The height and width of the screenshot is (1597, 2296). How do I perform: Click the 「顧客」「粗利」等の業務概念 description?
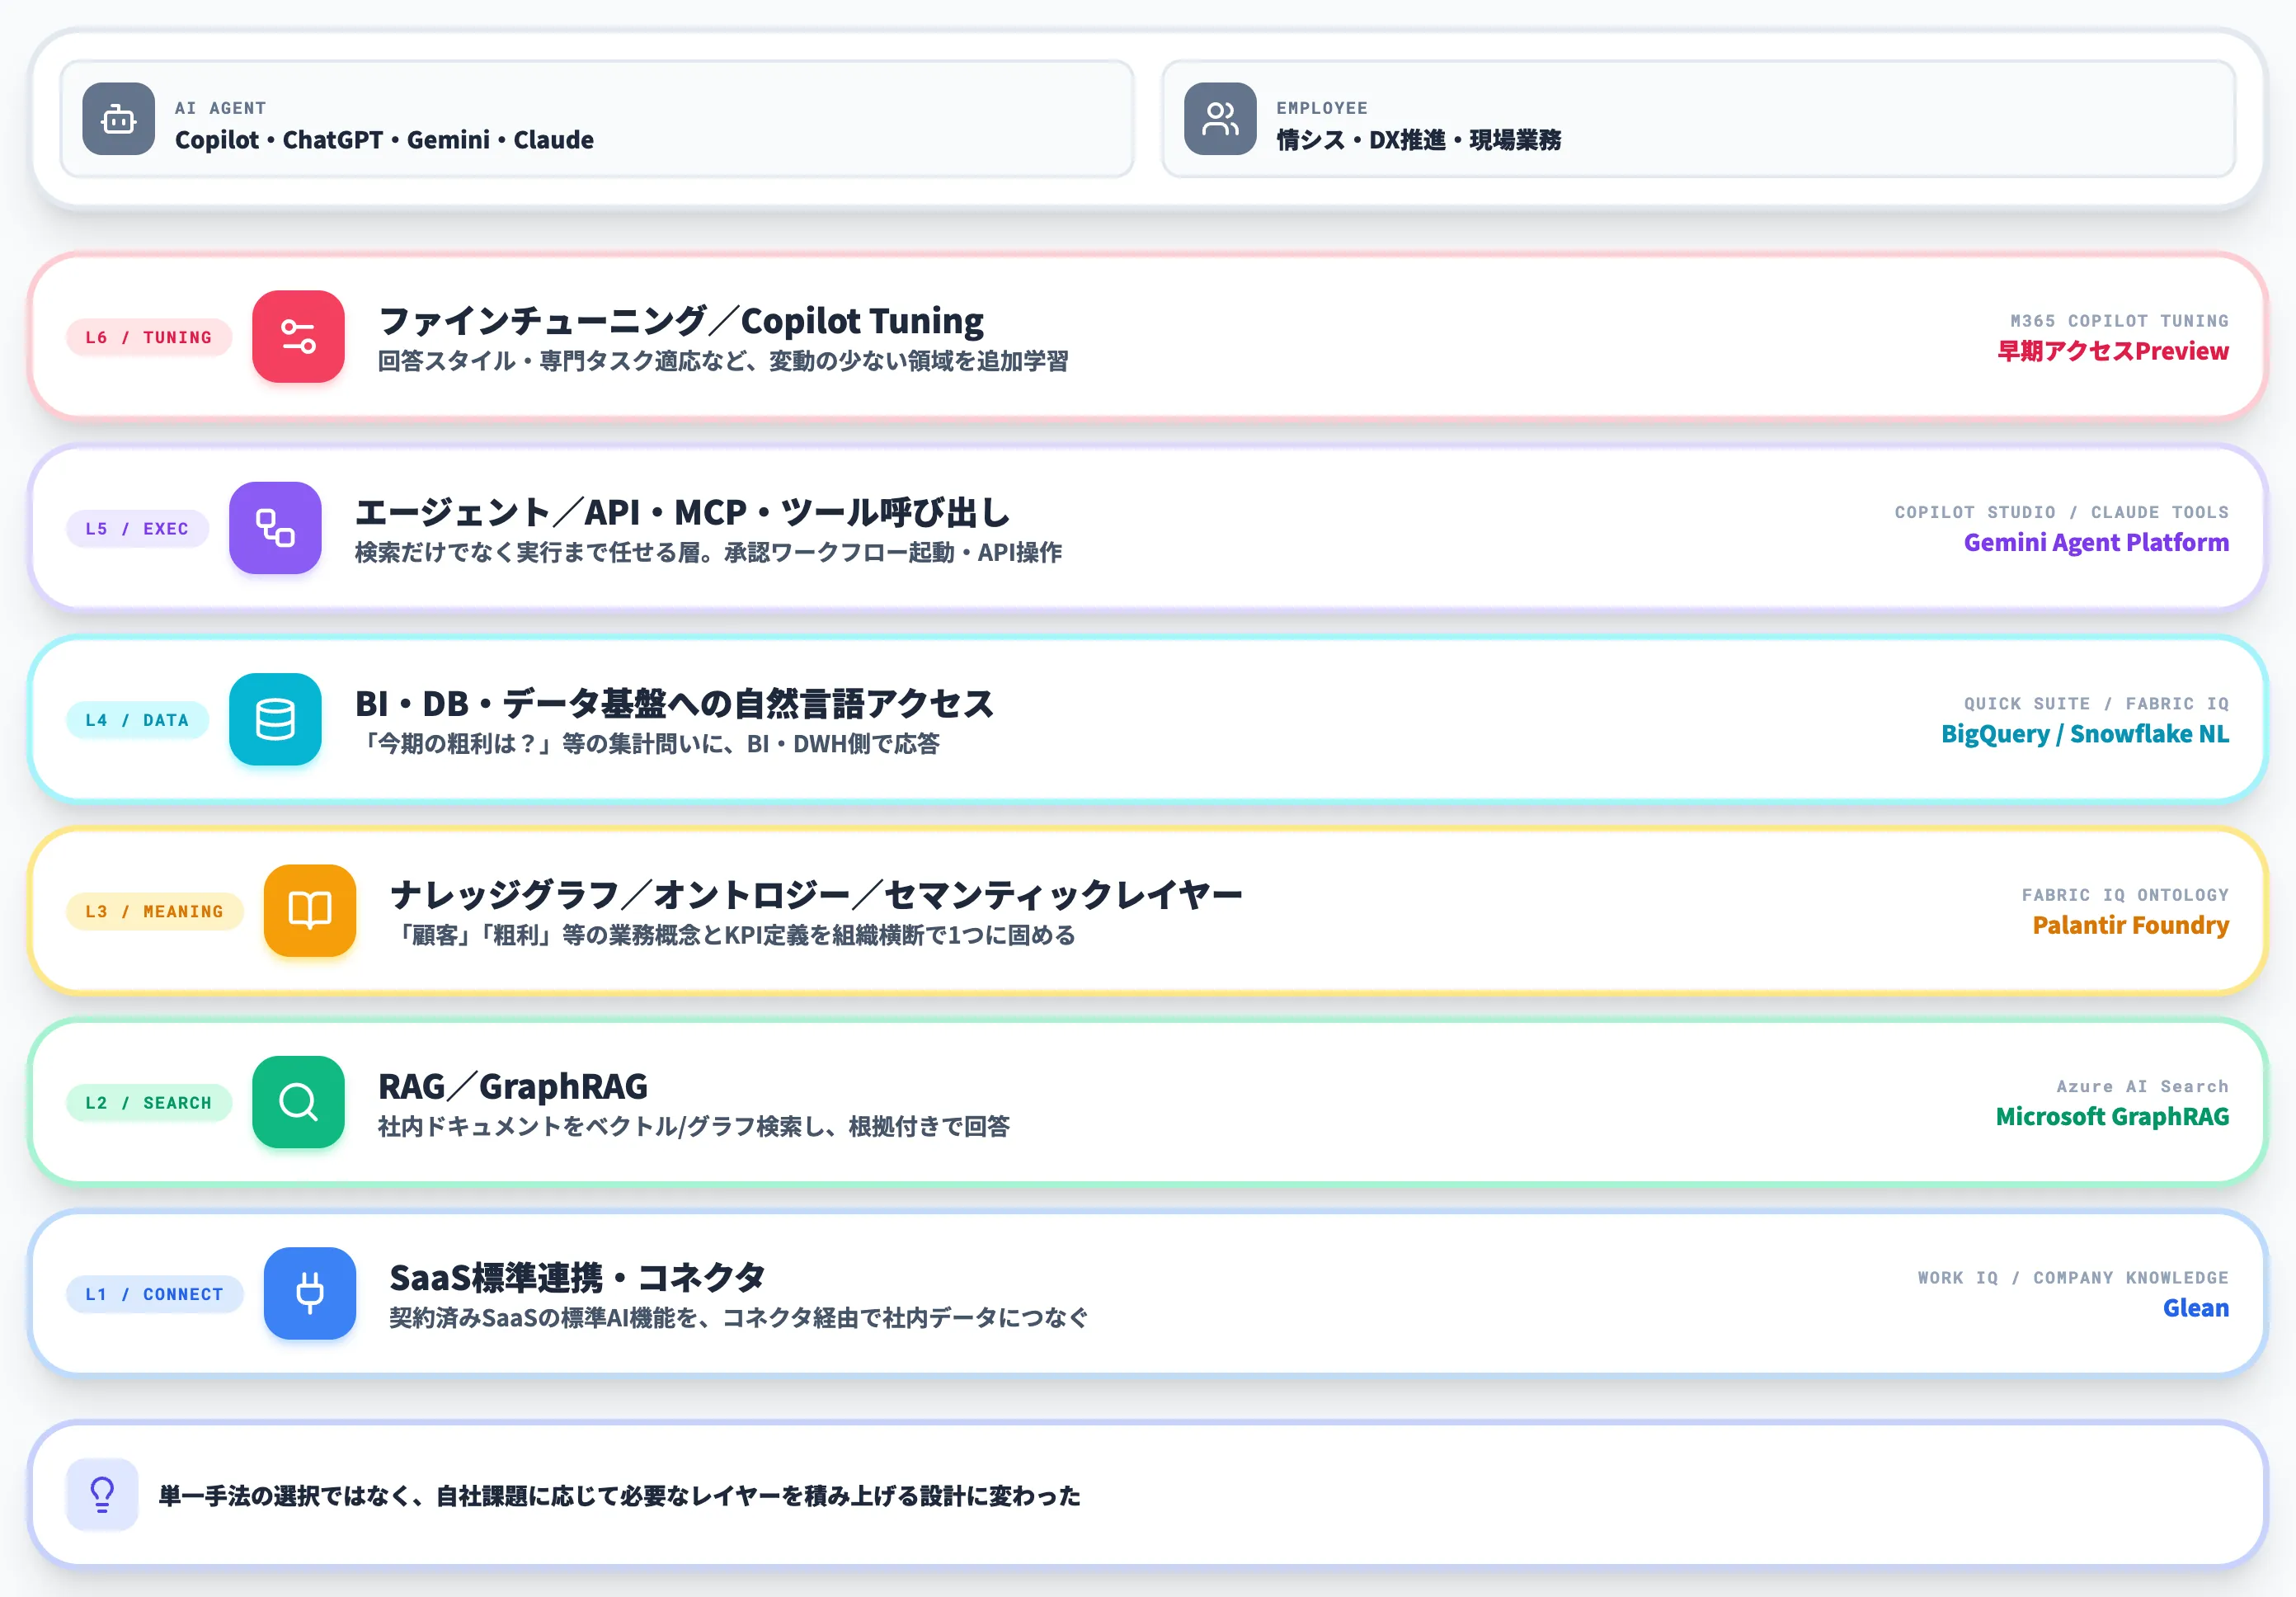732,935
